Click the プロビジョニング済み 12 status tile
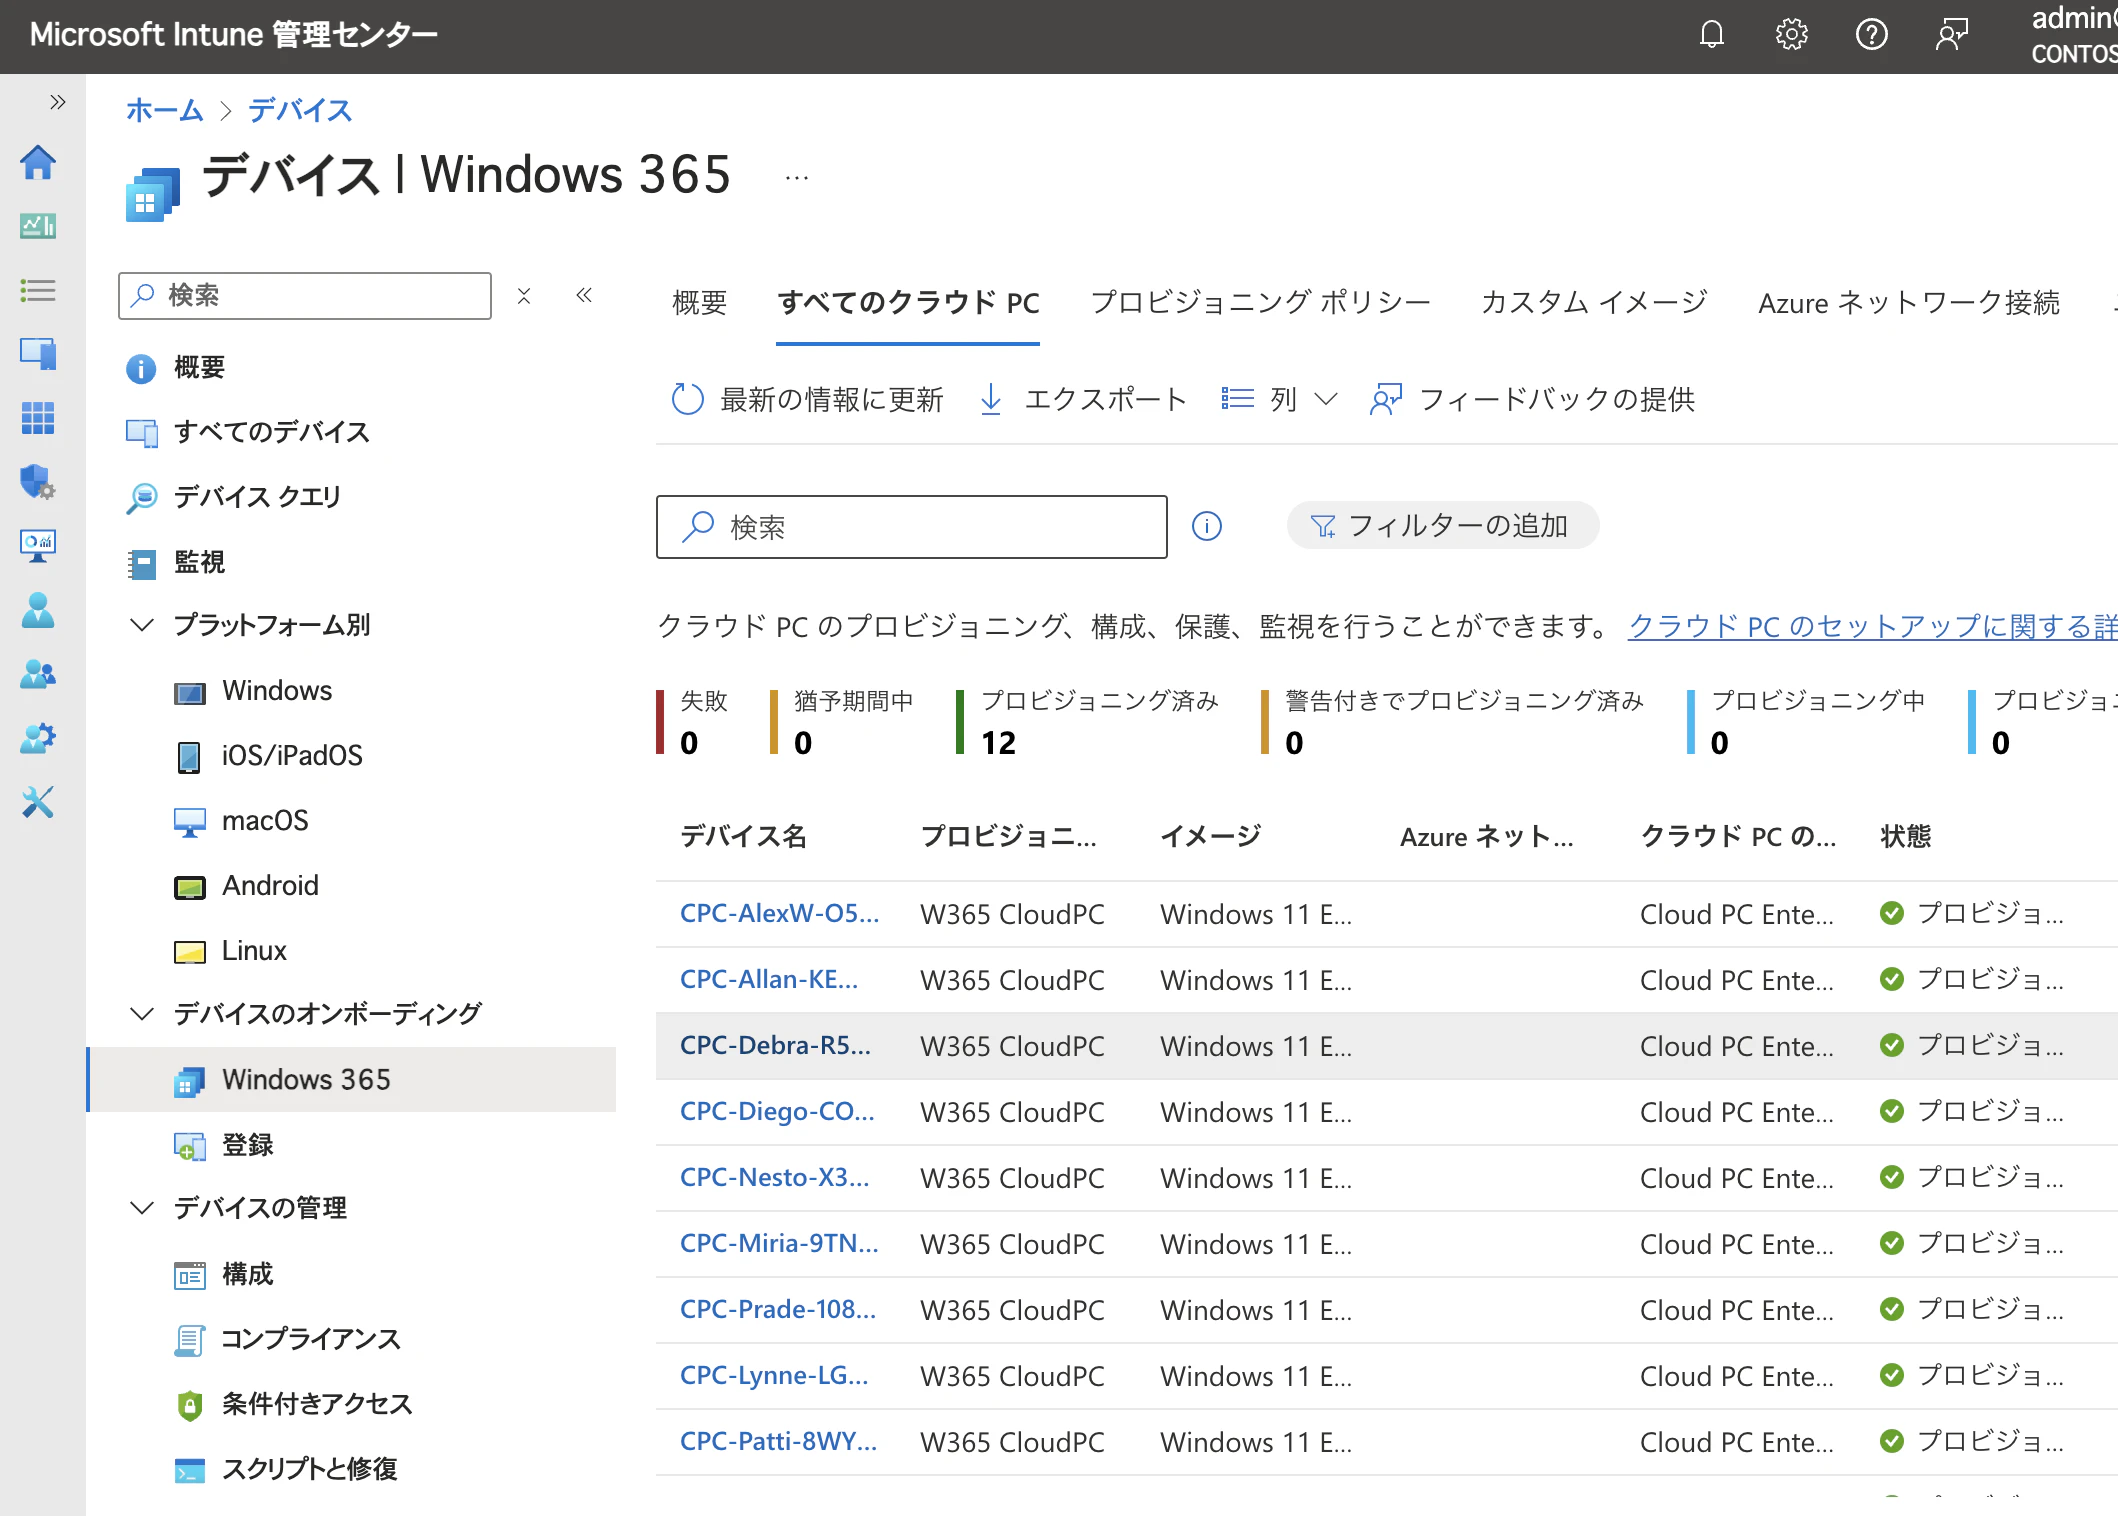The image size is (2118, 1516). [x=1088, y=722]
